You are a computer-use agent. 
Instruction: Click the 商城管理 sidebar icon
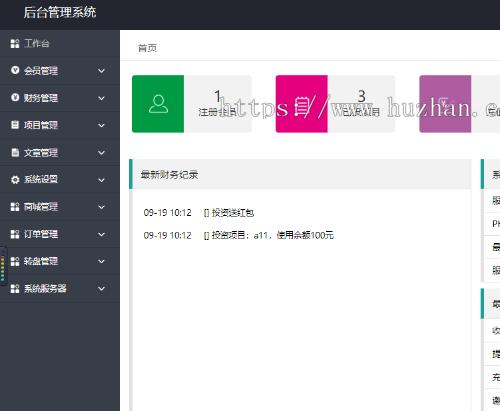point(15,207)
